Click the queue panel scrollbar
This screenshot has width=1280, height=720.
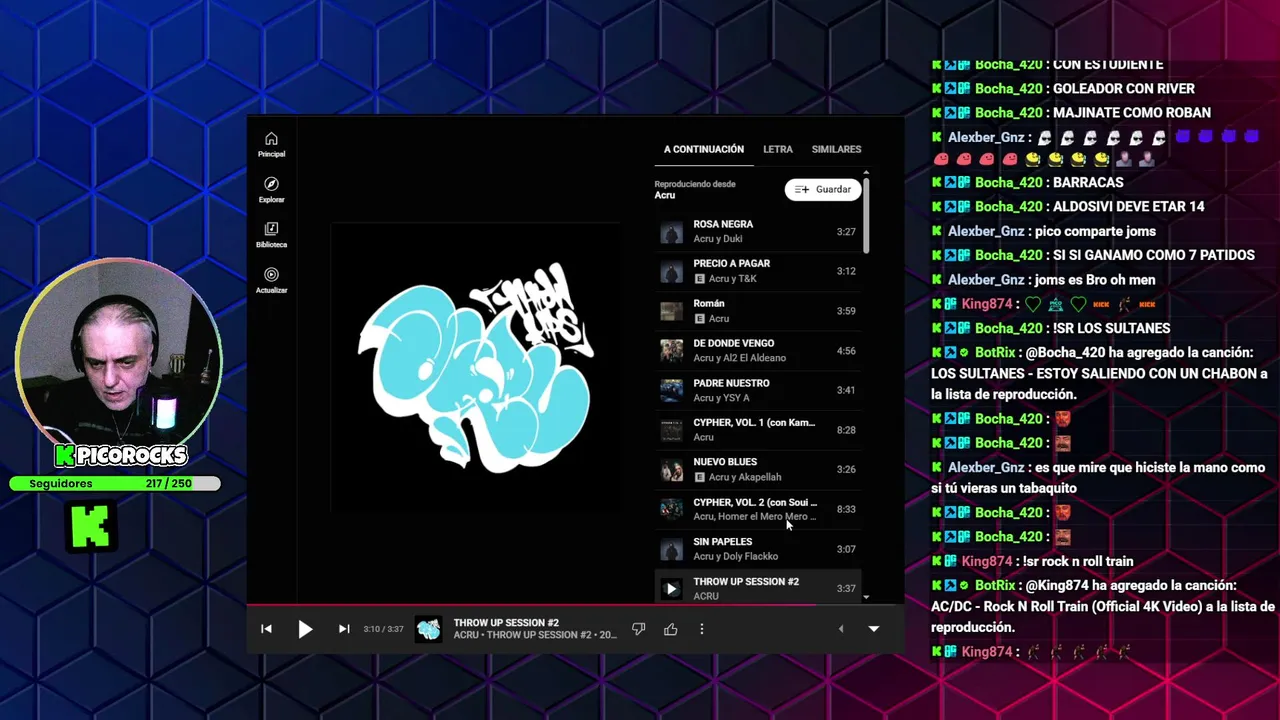tap(866, 216)
